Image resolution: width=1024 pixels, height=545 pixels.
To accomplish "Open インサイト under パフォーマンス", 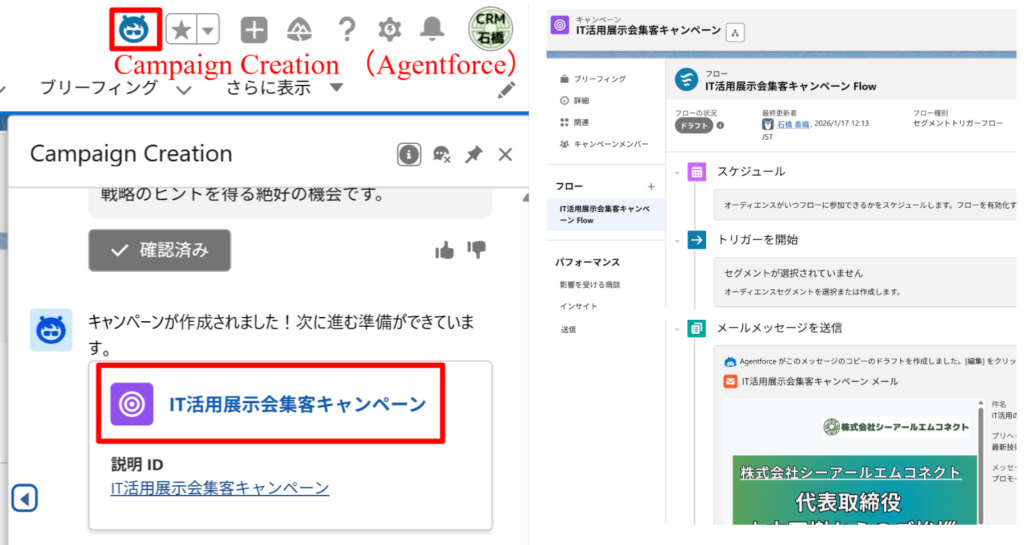I will (578, 306).
